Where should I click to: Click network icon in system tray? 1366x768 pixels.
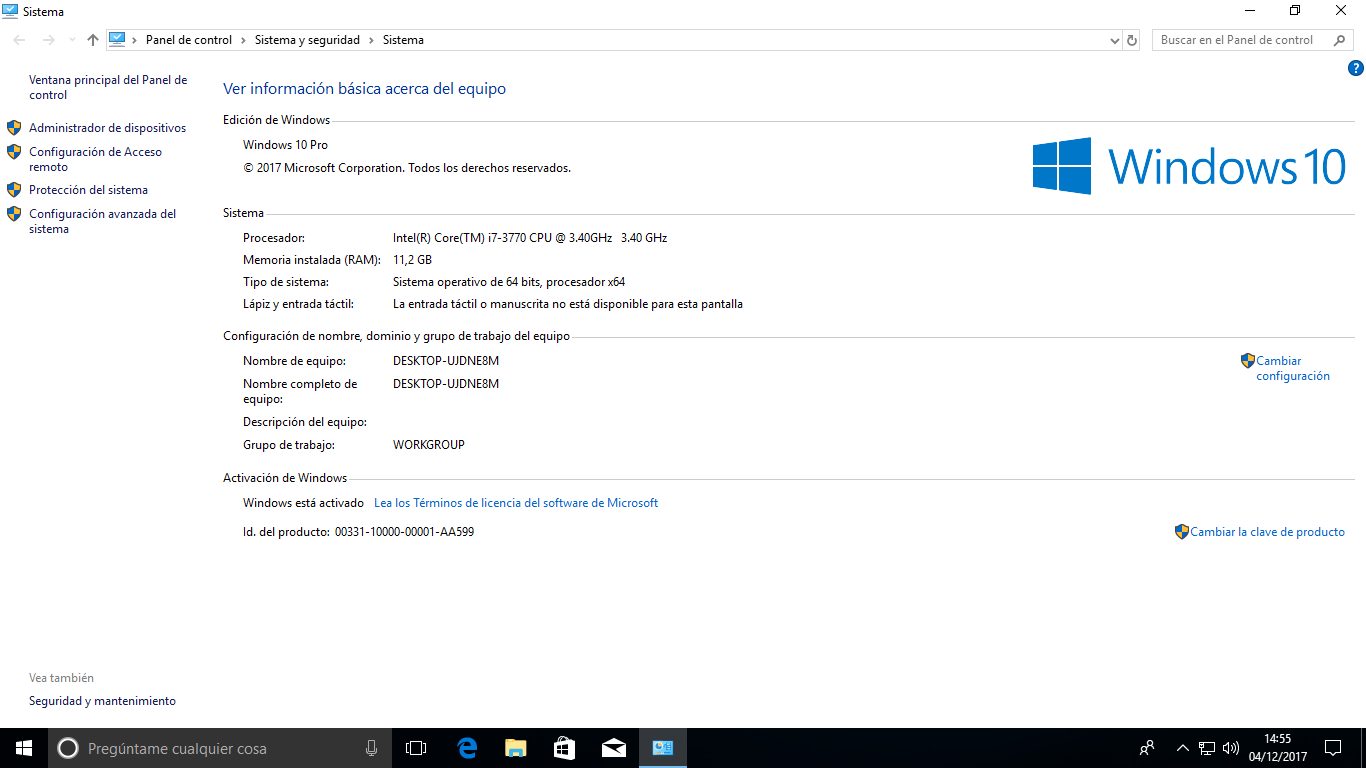tap(1207, 748)
